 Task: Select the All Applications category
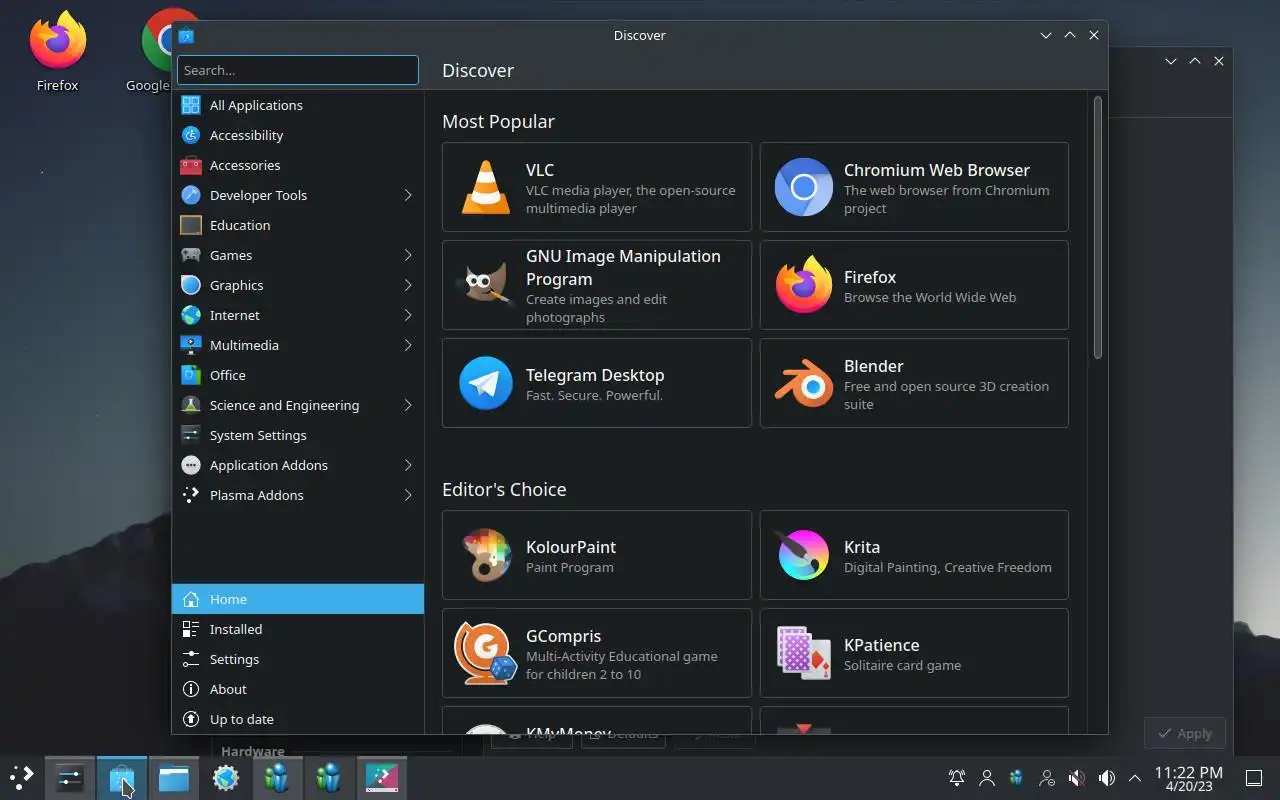298,105
